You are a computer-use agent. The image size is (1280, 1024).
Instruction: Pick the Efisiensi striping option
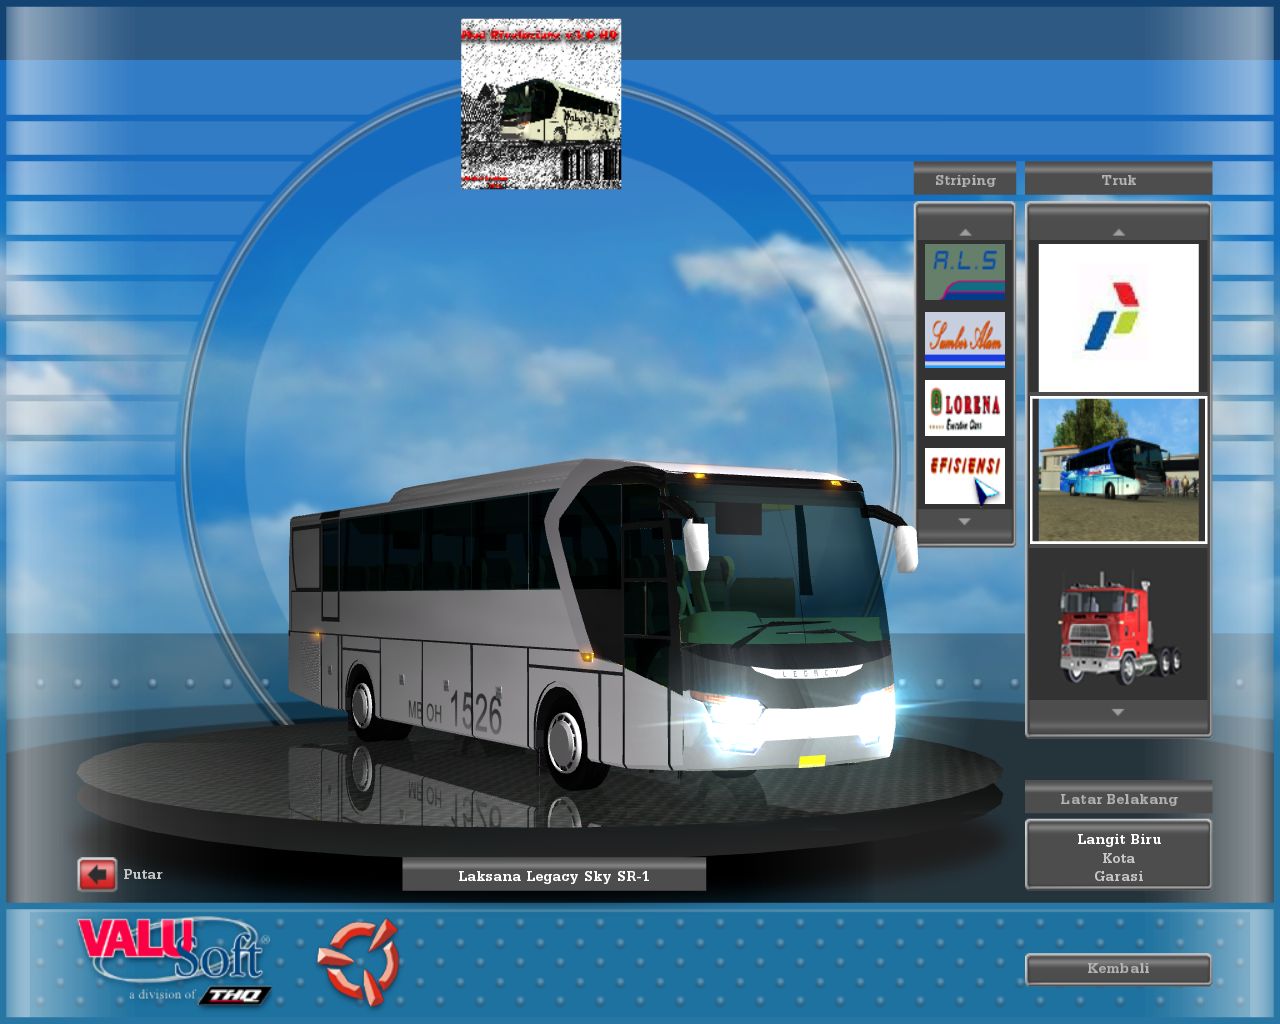click(965, 476)
